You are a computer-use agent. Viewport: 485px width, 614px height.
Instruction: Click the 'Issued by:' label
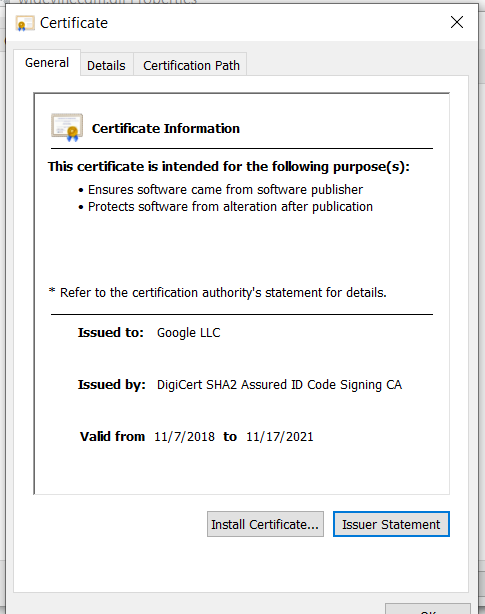[112, 385]
